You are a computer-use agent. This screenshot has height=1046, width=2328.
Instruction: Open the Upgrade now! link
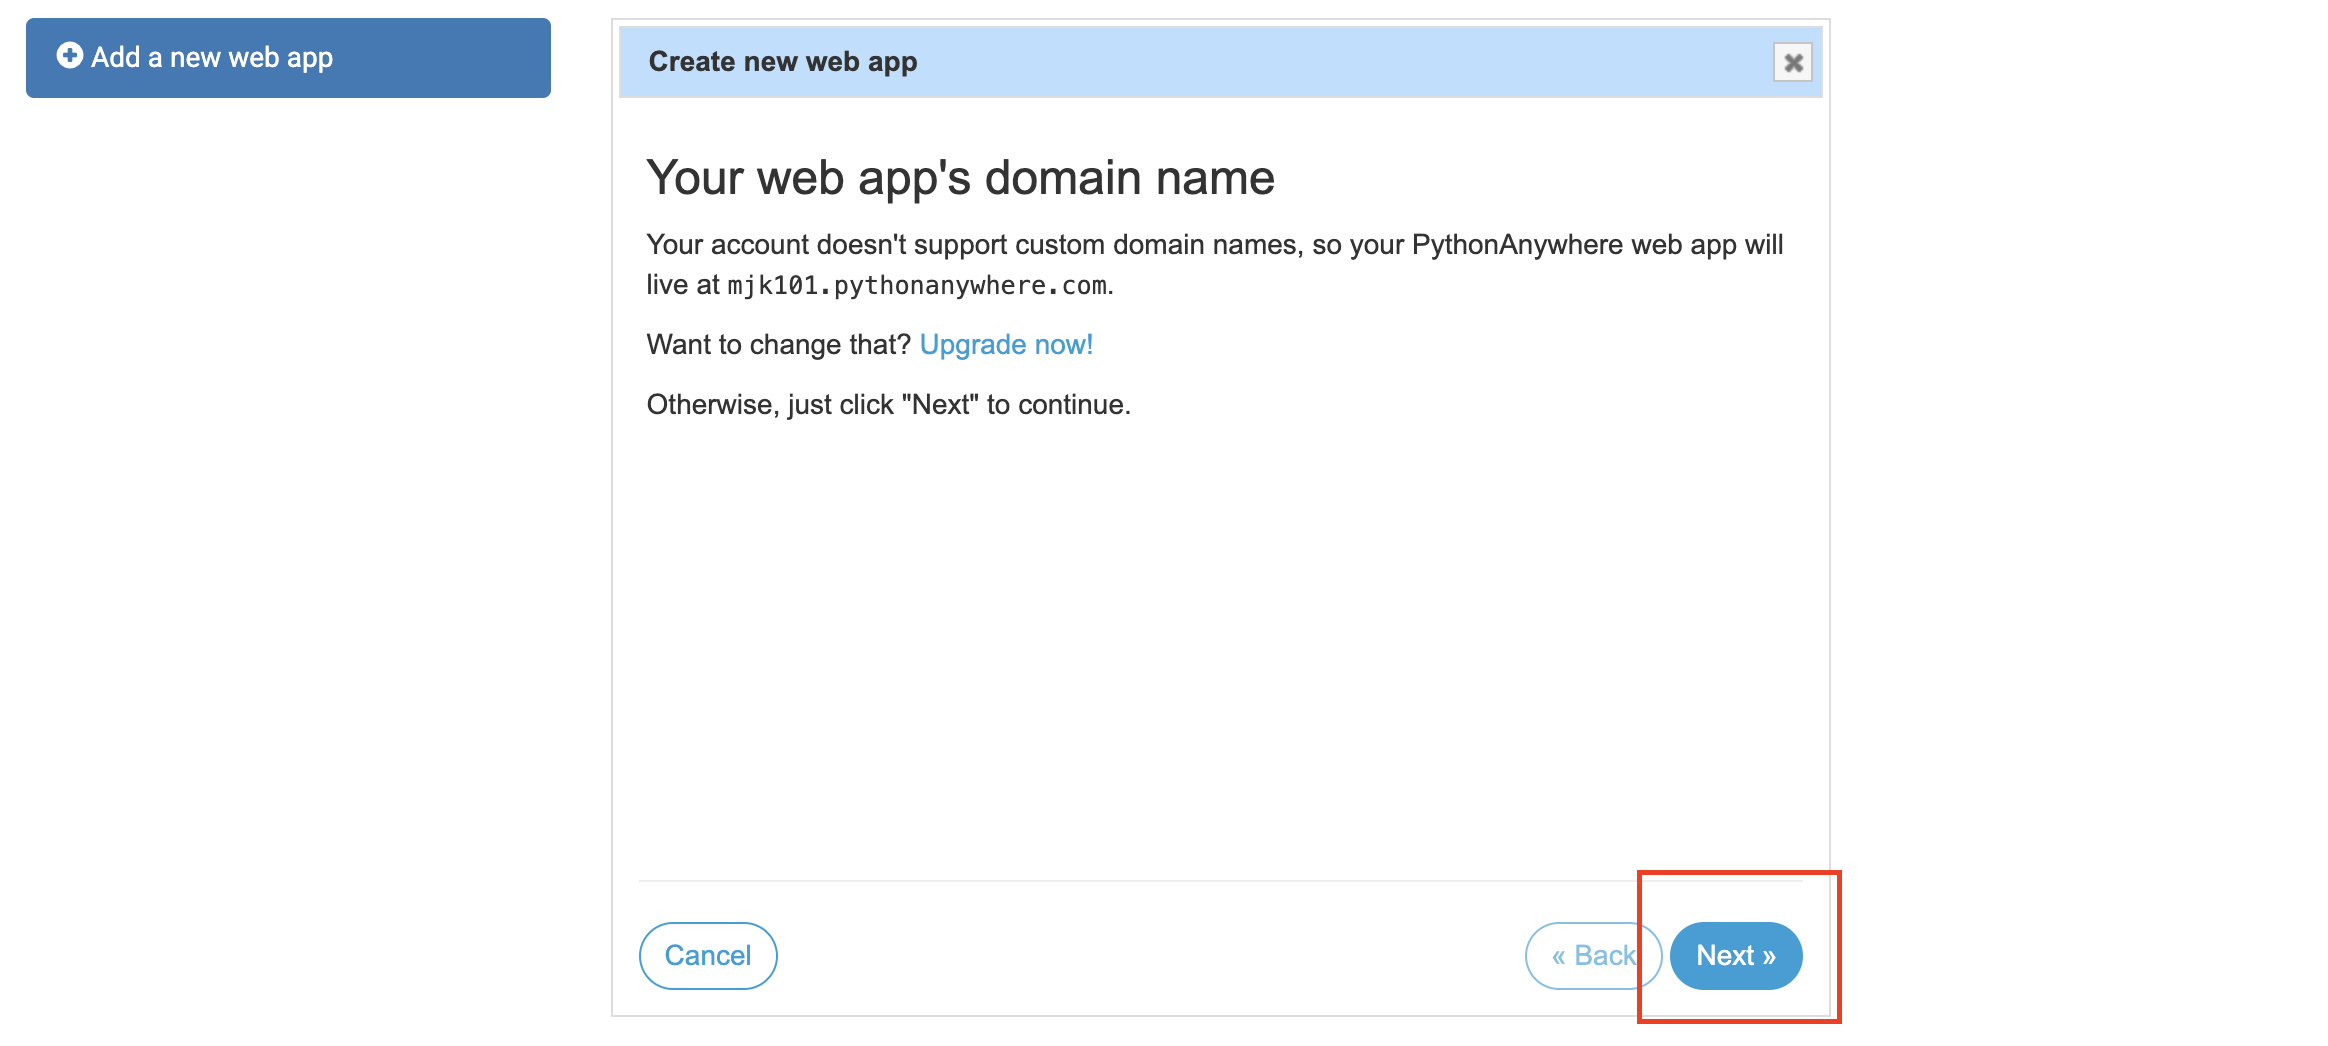[x=1006, y=345]
